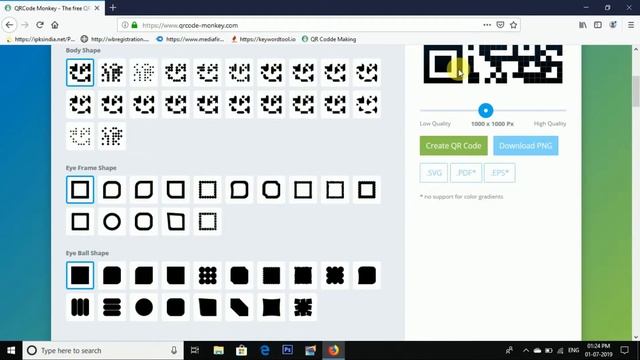Show hidden system tray icons
Screen dimensions: 640x360
point(526,350)
